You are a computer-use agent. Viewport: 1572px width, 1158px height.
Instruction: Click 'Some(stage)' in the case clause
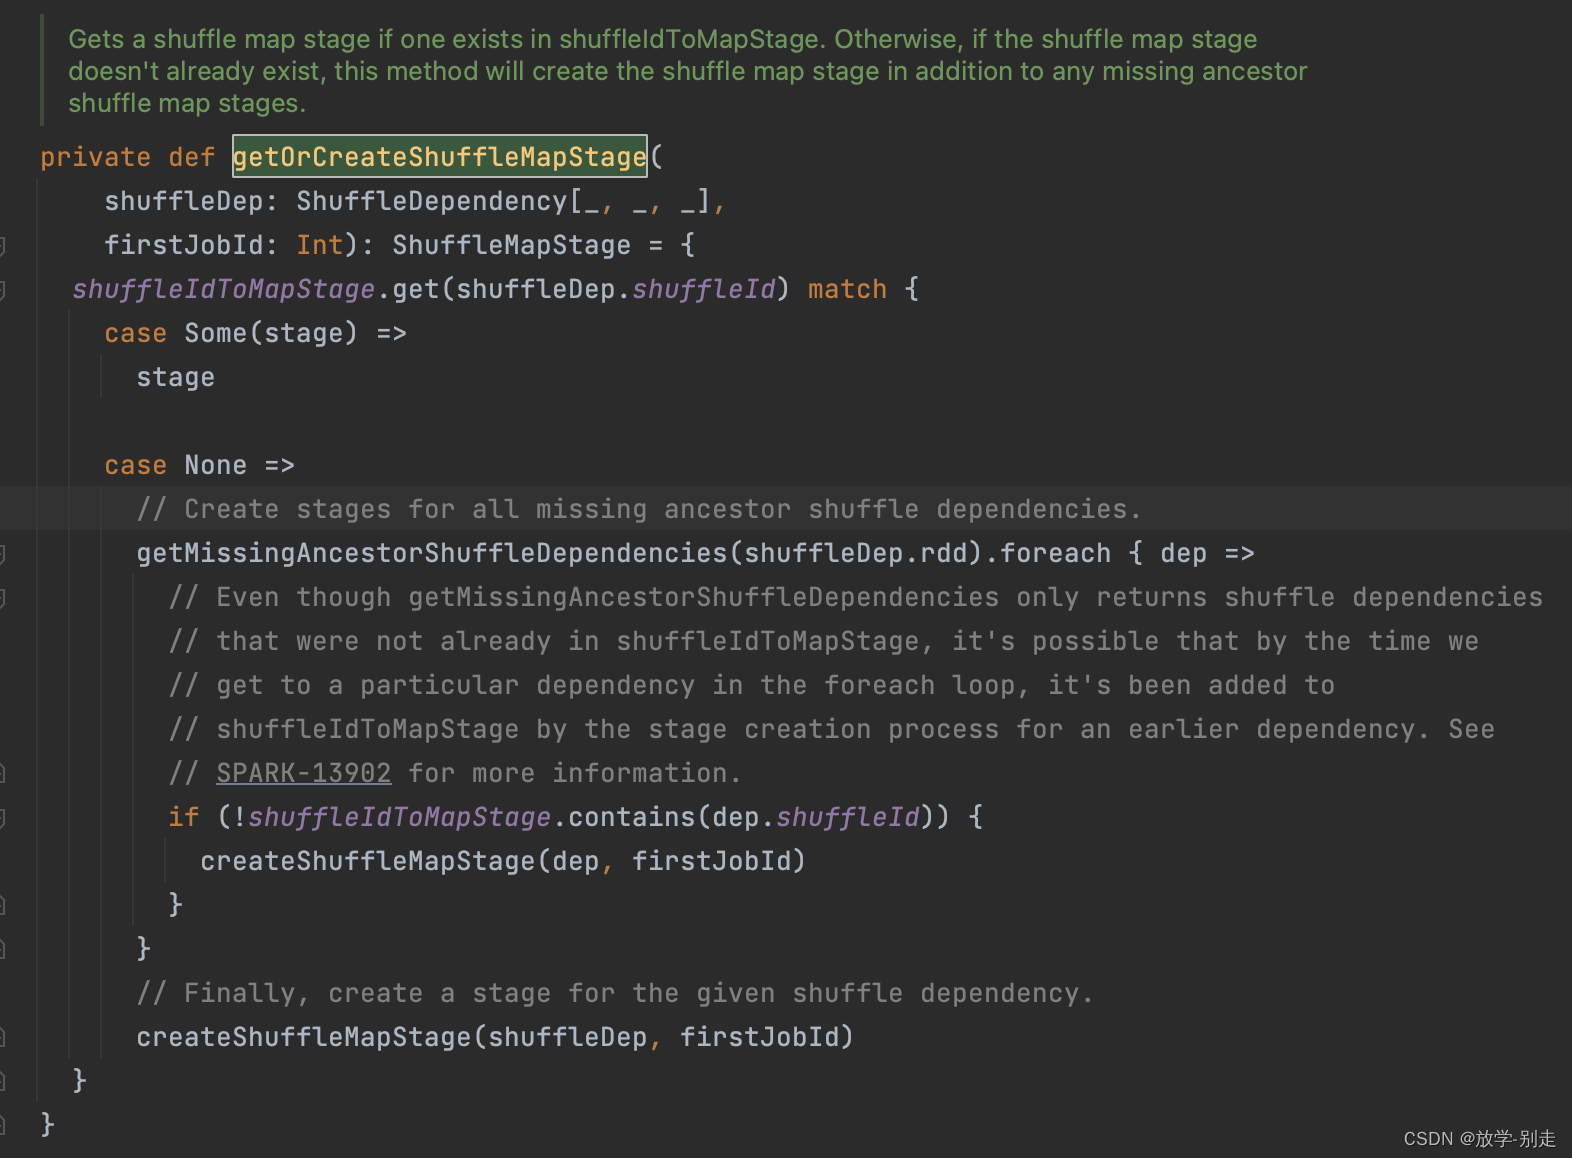[x=271, y=333]
